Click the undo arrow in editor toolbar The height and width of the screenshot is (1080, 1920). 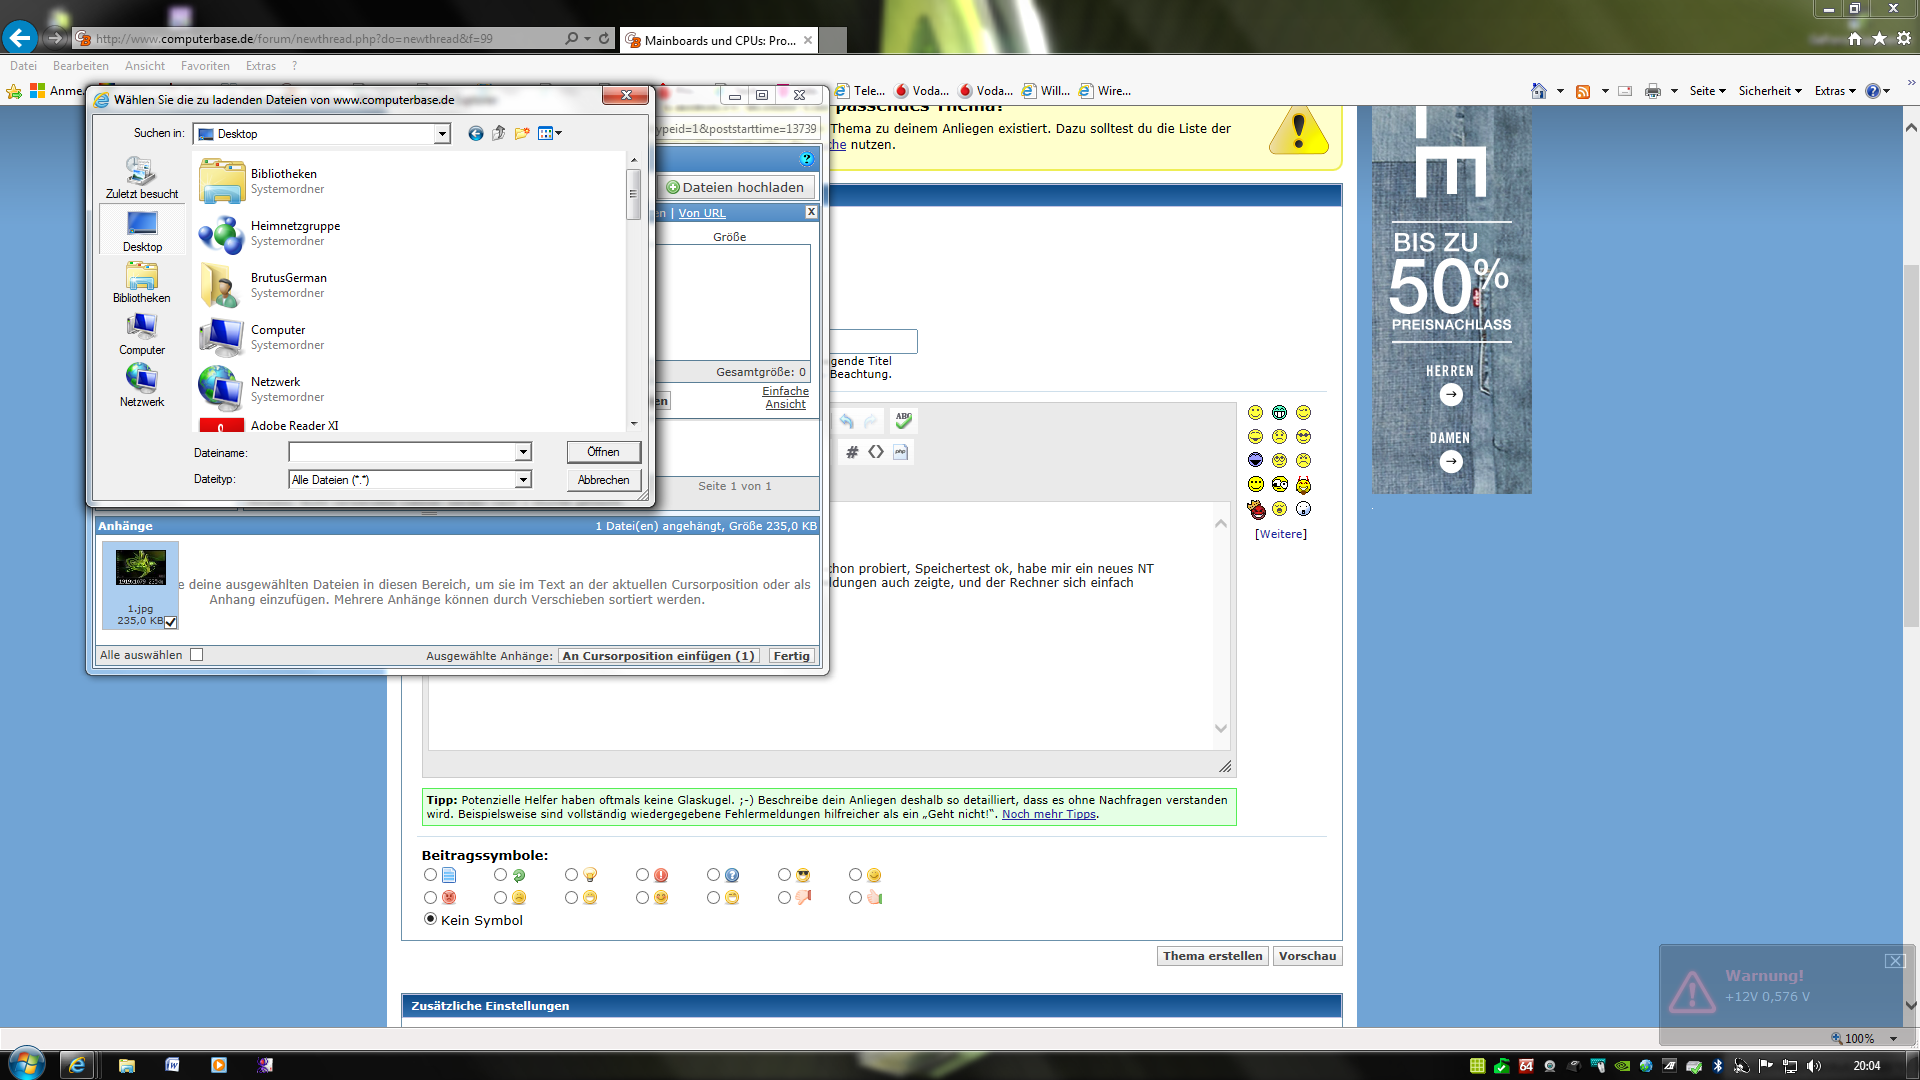847,421
